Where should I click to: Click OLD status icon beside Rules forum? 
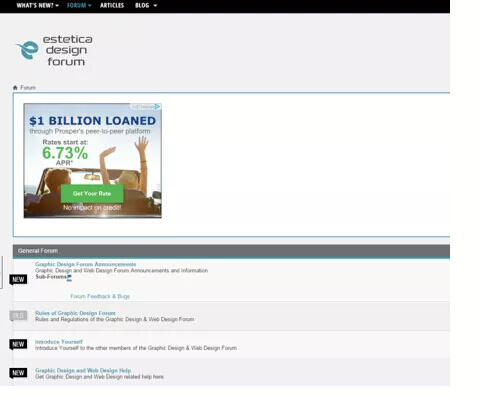[18, 315]
